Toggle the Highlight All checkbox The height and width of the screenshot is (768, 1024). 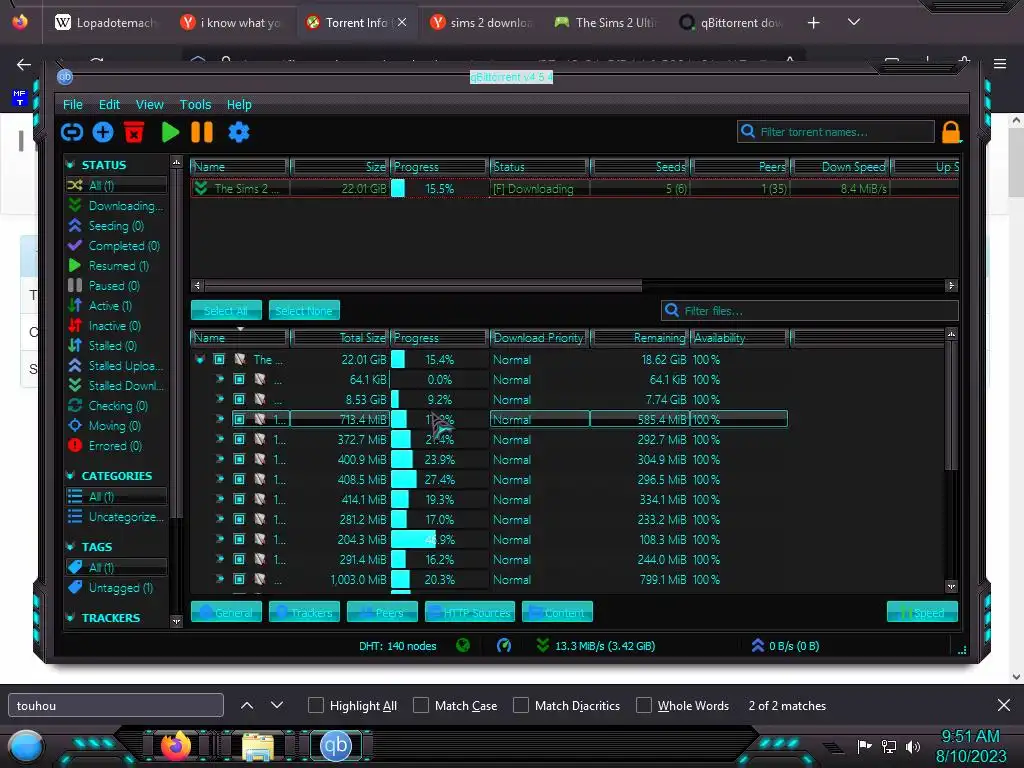[315, 705]
